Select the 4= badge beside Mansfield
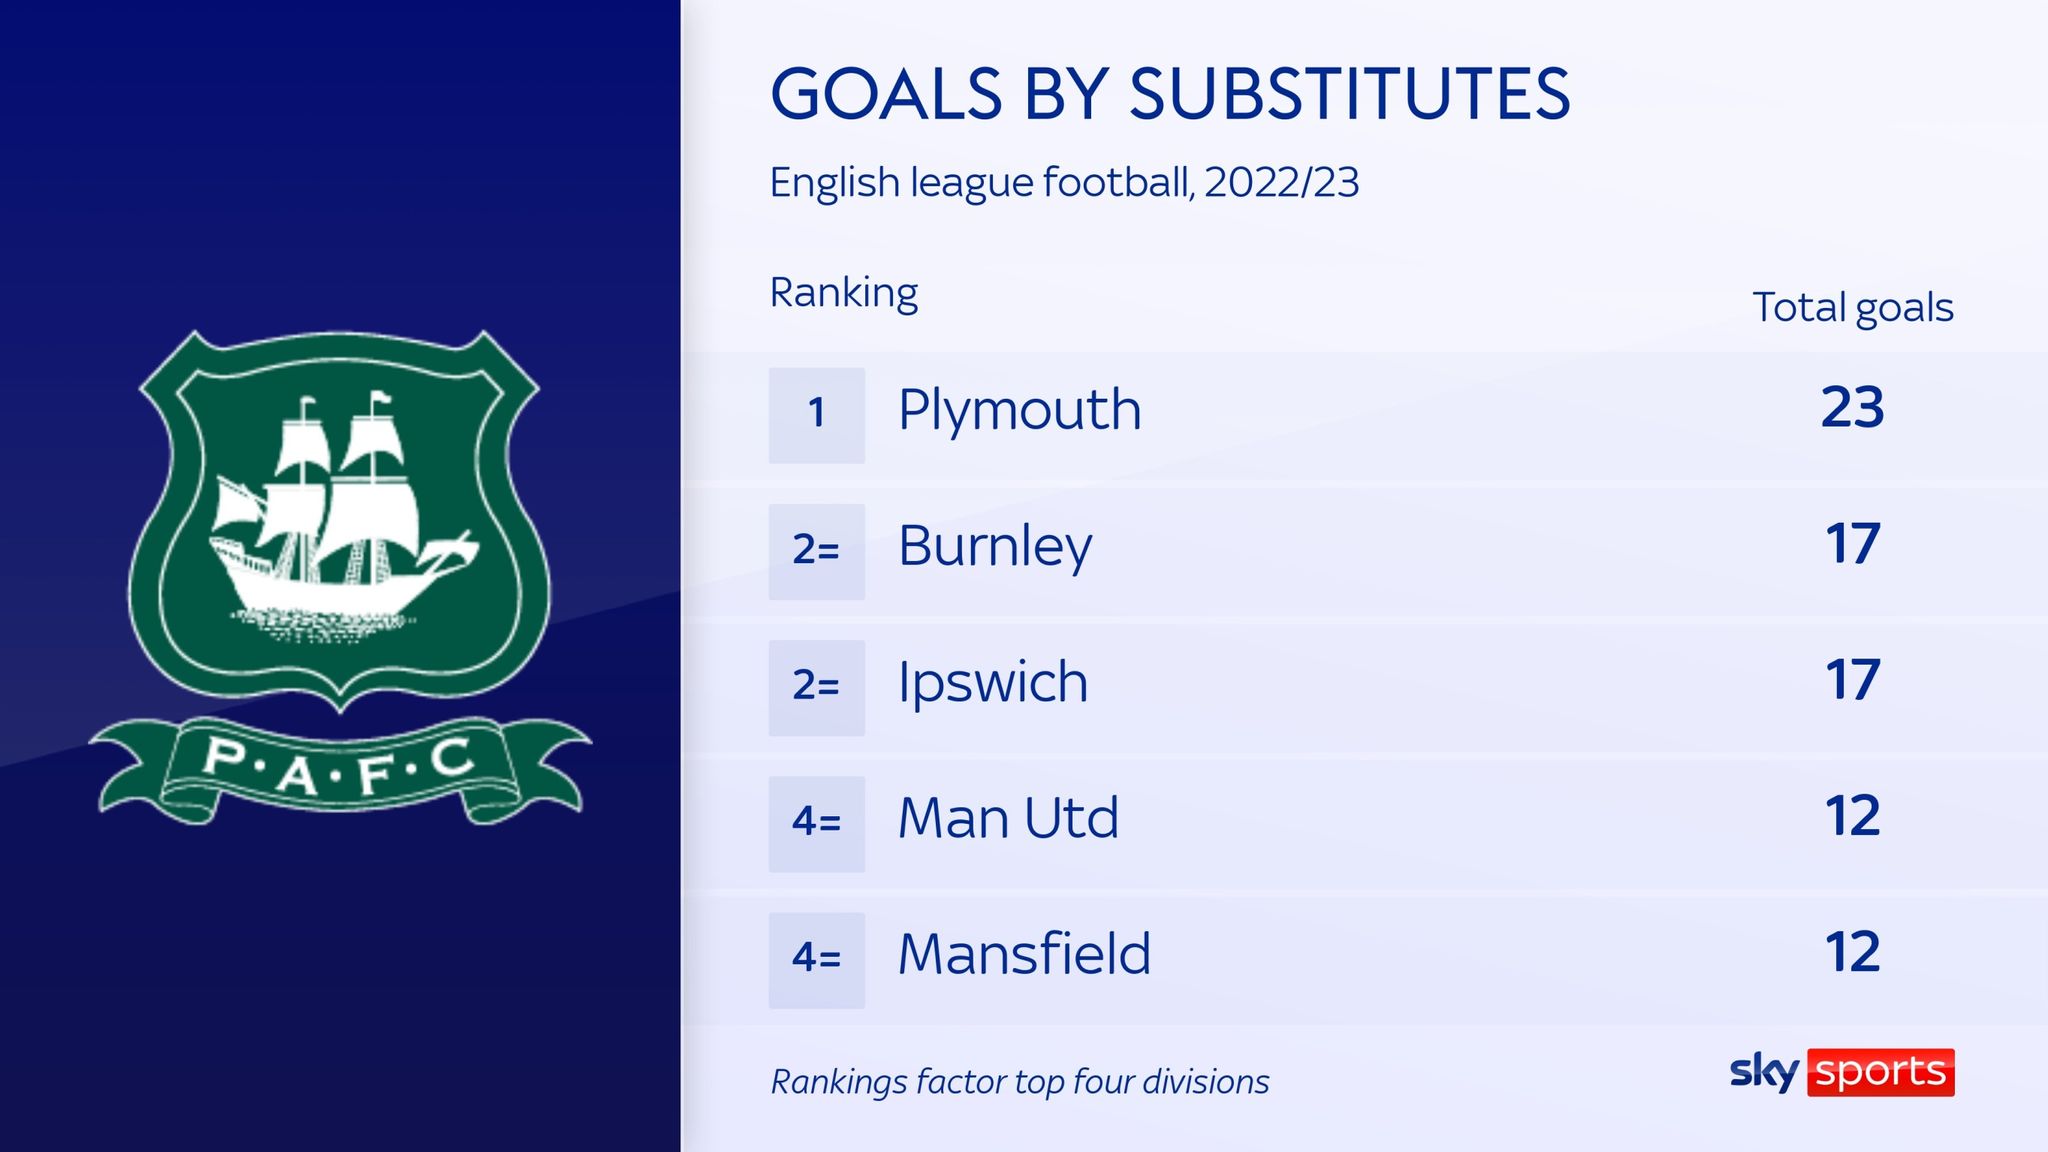The height and width of the screenshot is (1152, 2048). point(816,959)
